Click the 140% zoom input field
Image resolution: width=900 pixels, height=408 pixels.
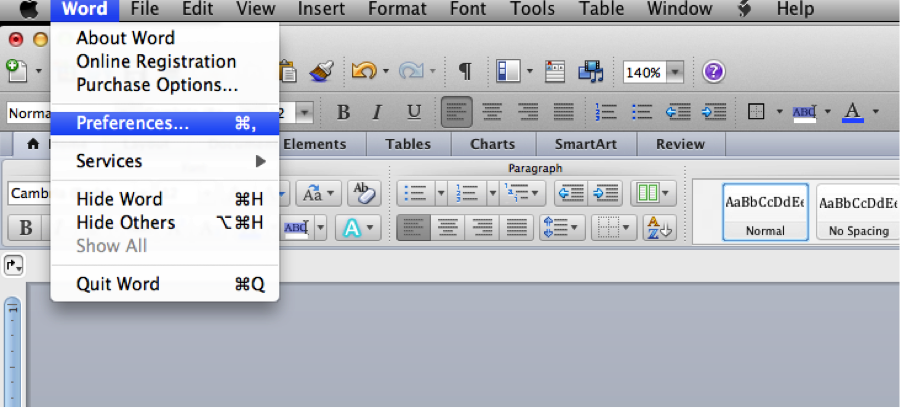point(645,73)
